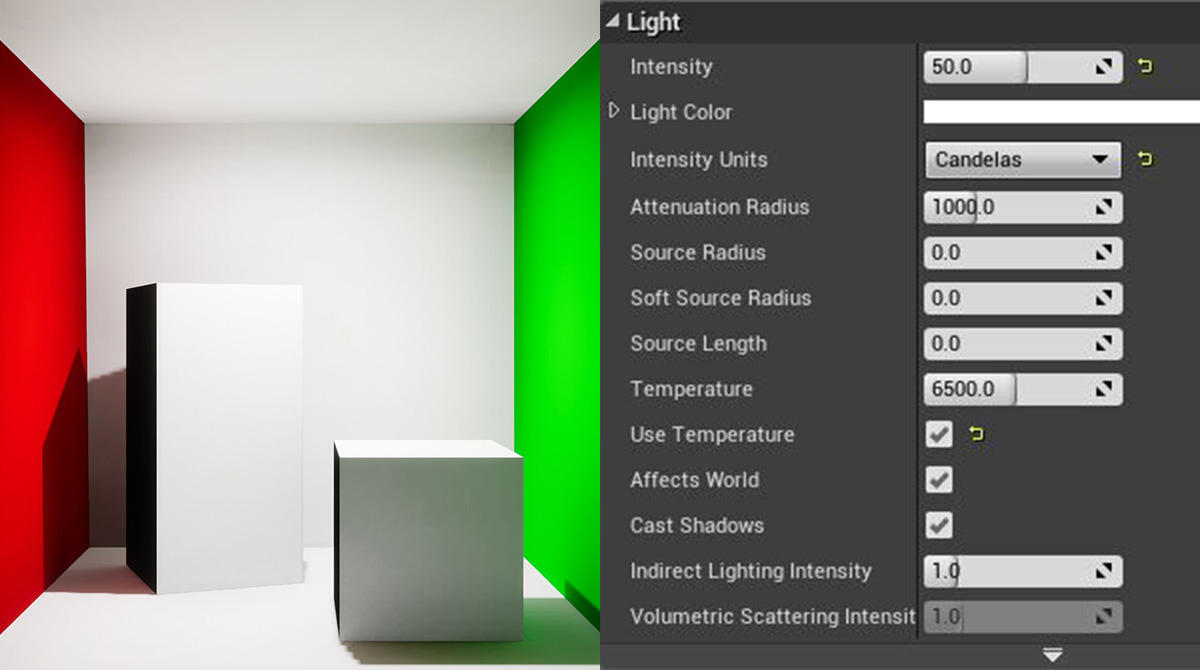The image size is (1200, 670).
Task: Reset Intensity to default using yellow arrow
Action: 1145,67
